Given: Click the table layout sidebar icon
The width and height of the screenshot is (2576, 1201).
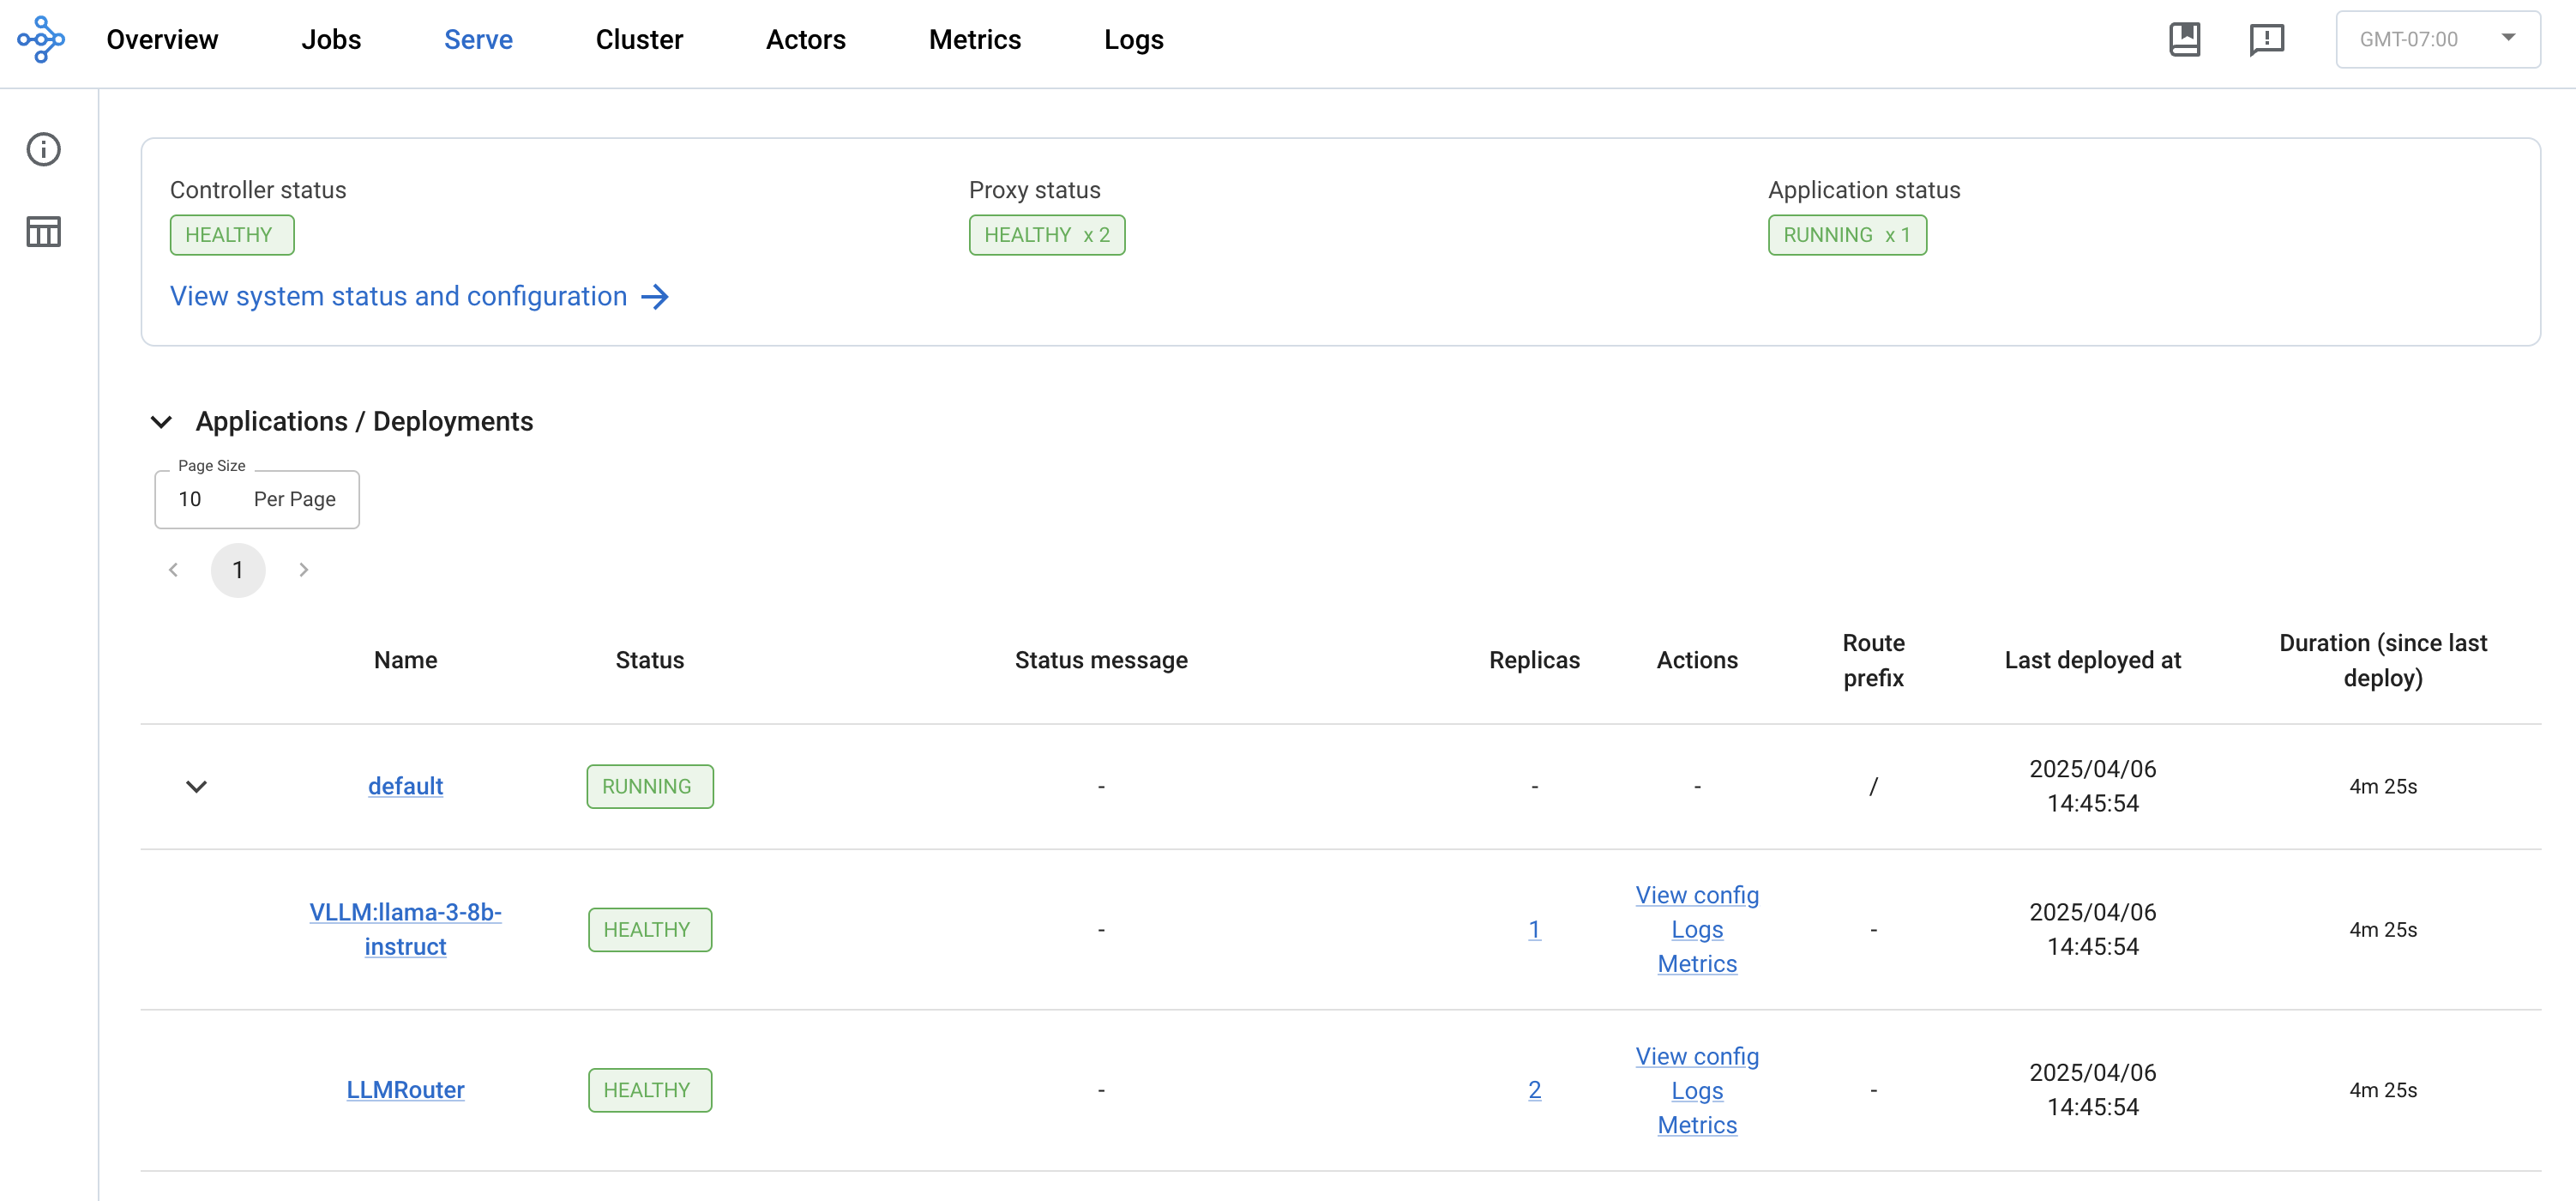Looking at the screenshot, I should pyautogui.click(x=43, y=232).
